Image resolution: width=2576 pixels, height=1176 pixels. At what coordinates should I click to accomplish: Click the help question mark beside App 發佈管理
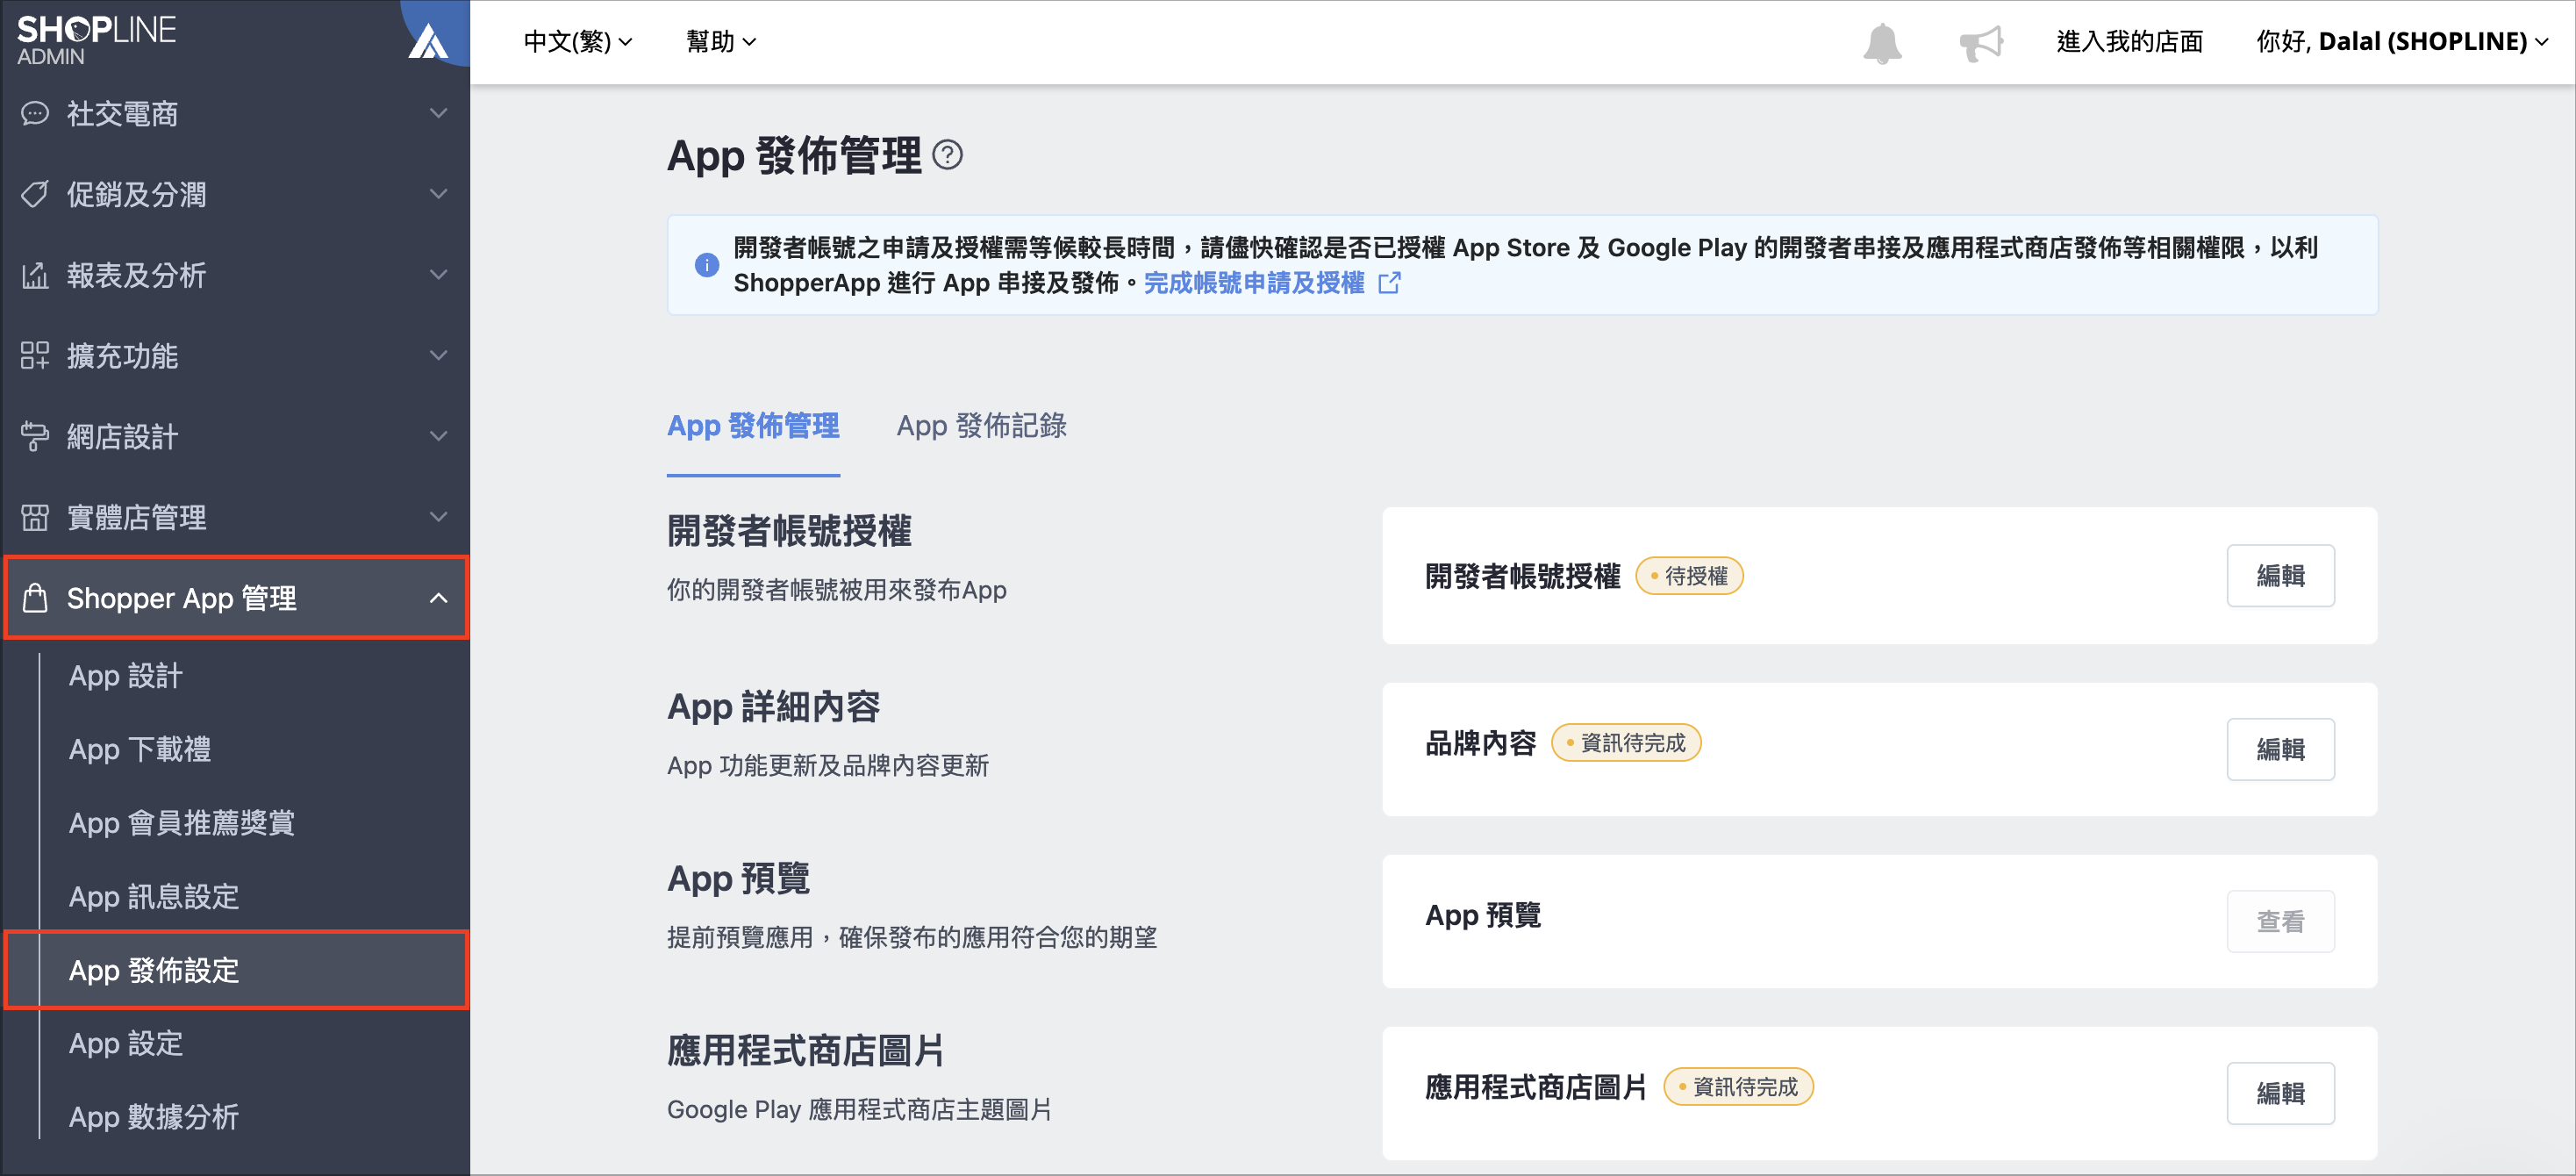947,155
